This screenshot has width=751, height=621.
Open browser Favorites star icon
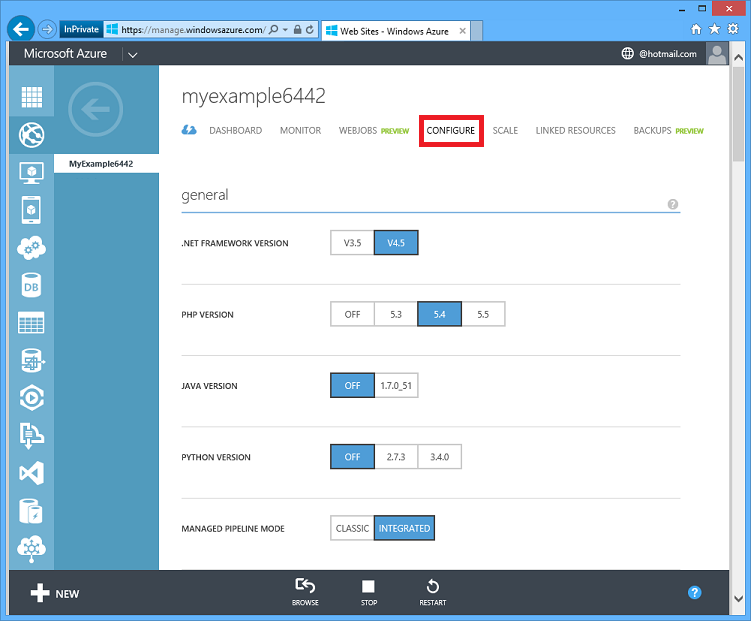[x=715, y=29]
